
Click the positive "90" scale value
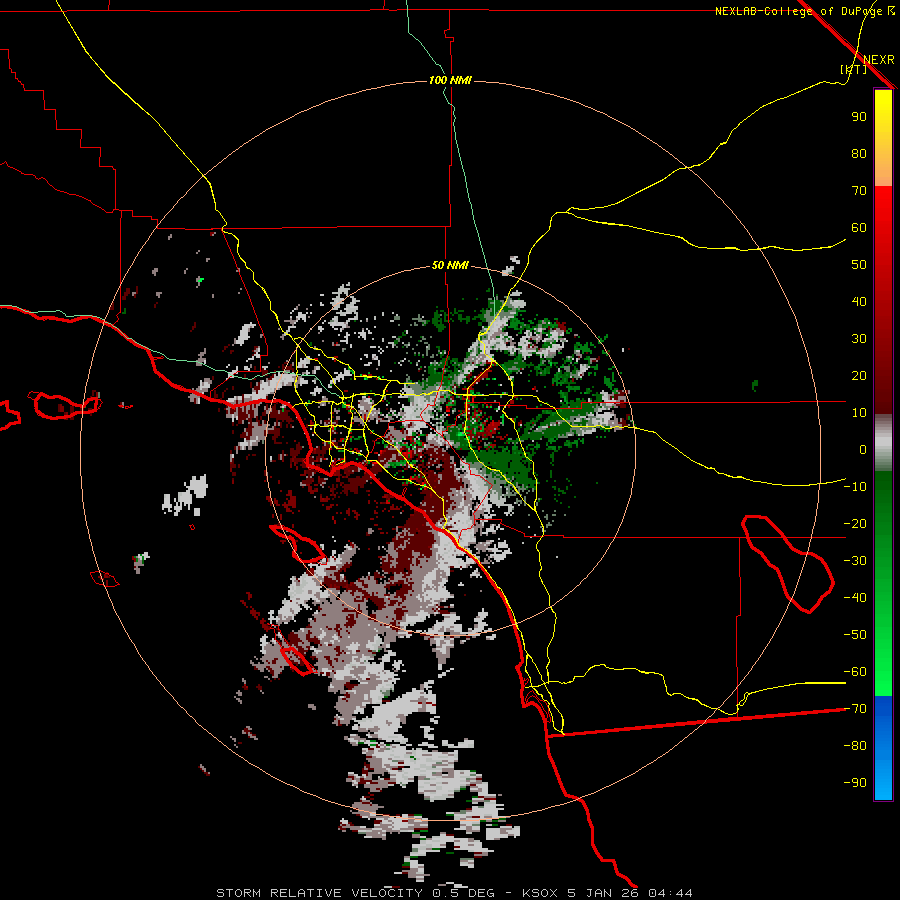coord(859,117)
